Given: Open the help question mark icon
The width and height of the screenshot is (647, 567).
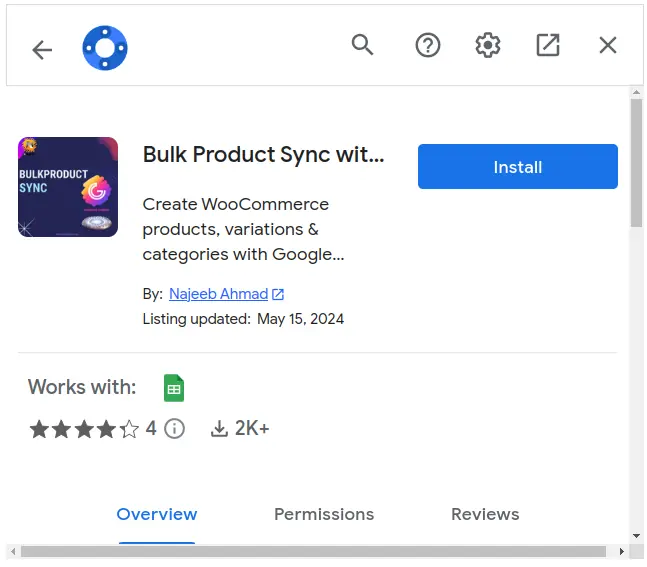Looking at the screenshot, I should coord(427,45).
